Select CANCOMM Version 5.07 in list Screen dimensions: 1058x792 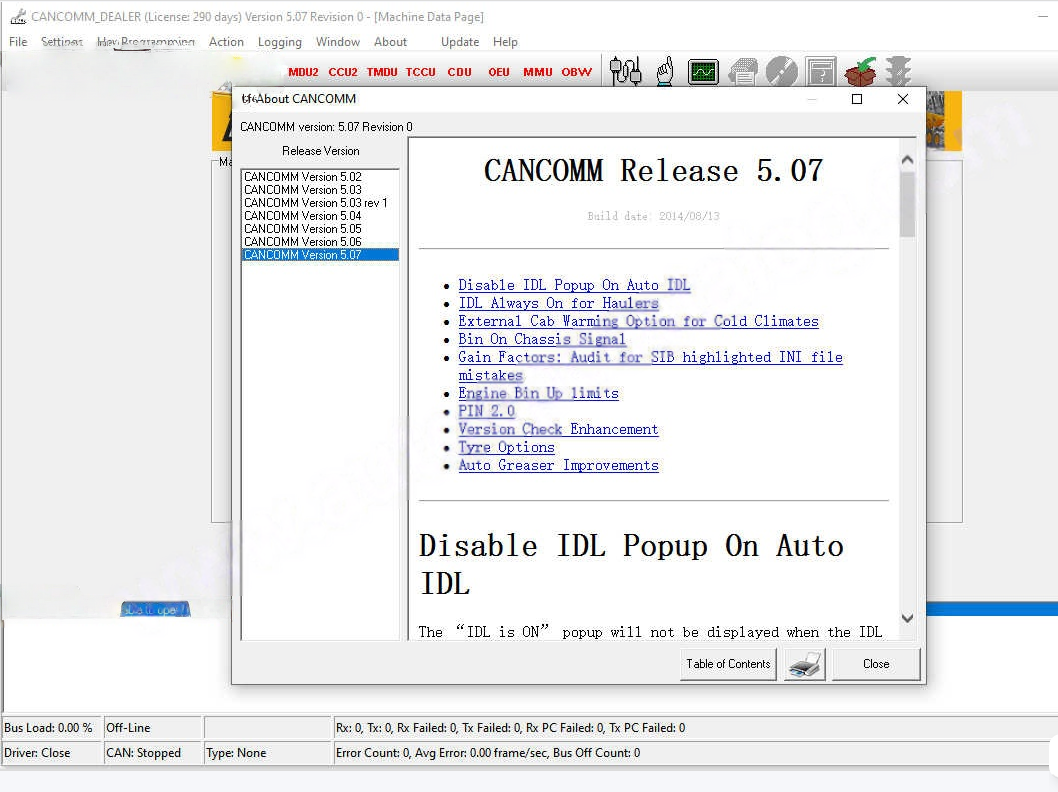click(320, 254)
